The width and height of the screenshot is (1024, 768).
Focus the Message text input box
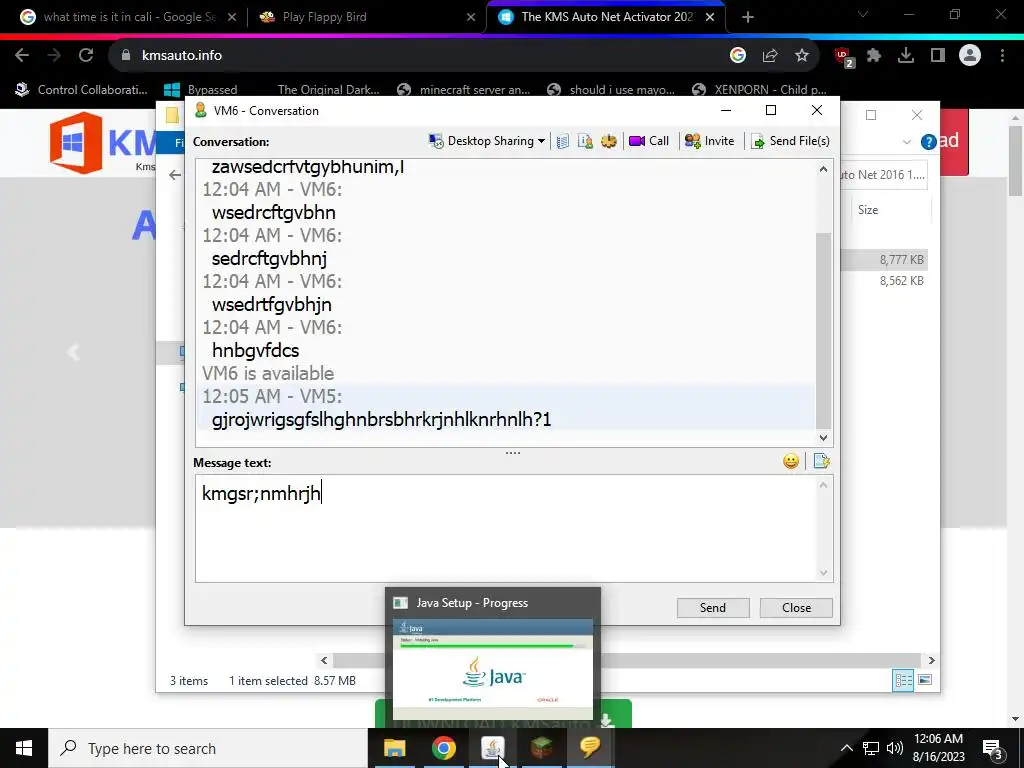tap(505, 528)
